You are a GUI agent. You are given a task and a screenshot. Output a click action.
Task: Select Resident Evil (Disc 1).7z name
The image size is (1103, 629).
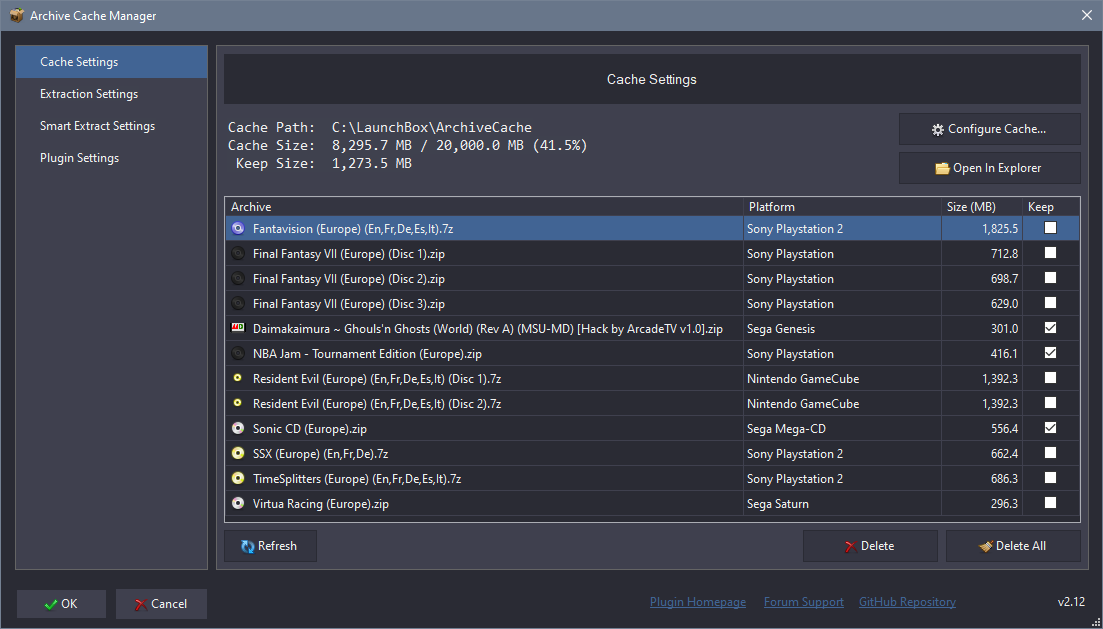coord(376,379)
